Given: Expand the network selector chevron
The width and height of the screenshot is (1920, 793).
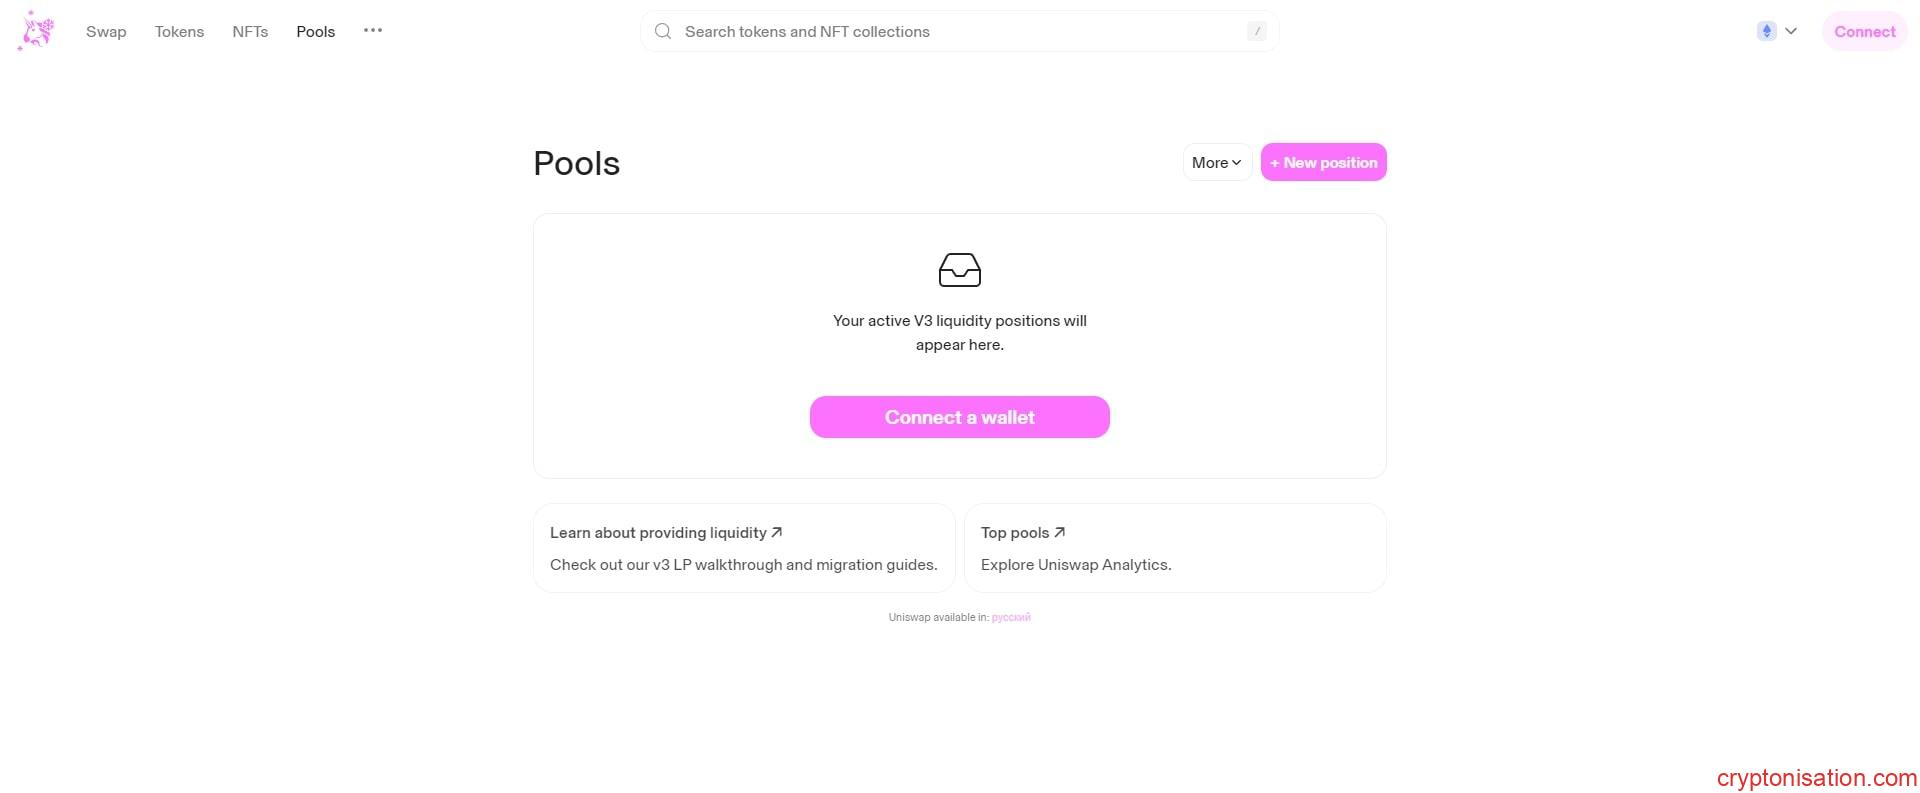Looking at the screenshot, I should [x=1791, y=31].
